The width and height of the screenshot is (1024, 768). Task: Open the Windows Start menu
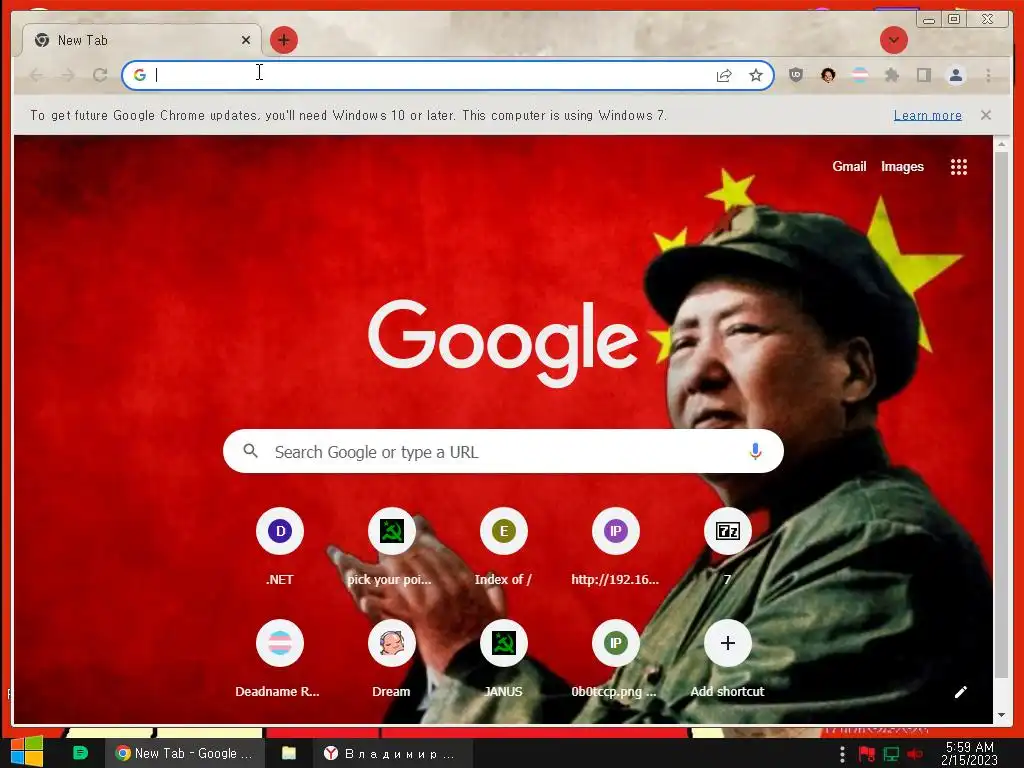click(x=27, y=752)
